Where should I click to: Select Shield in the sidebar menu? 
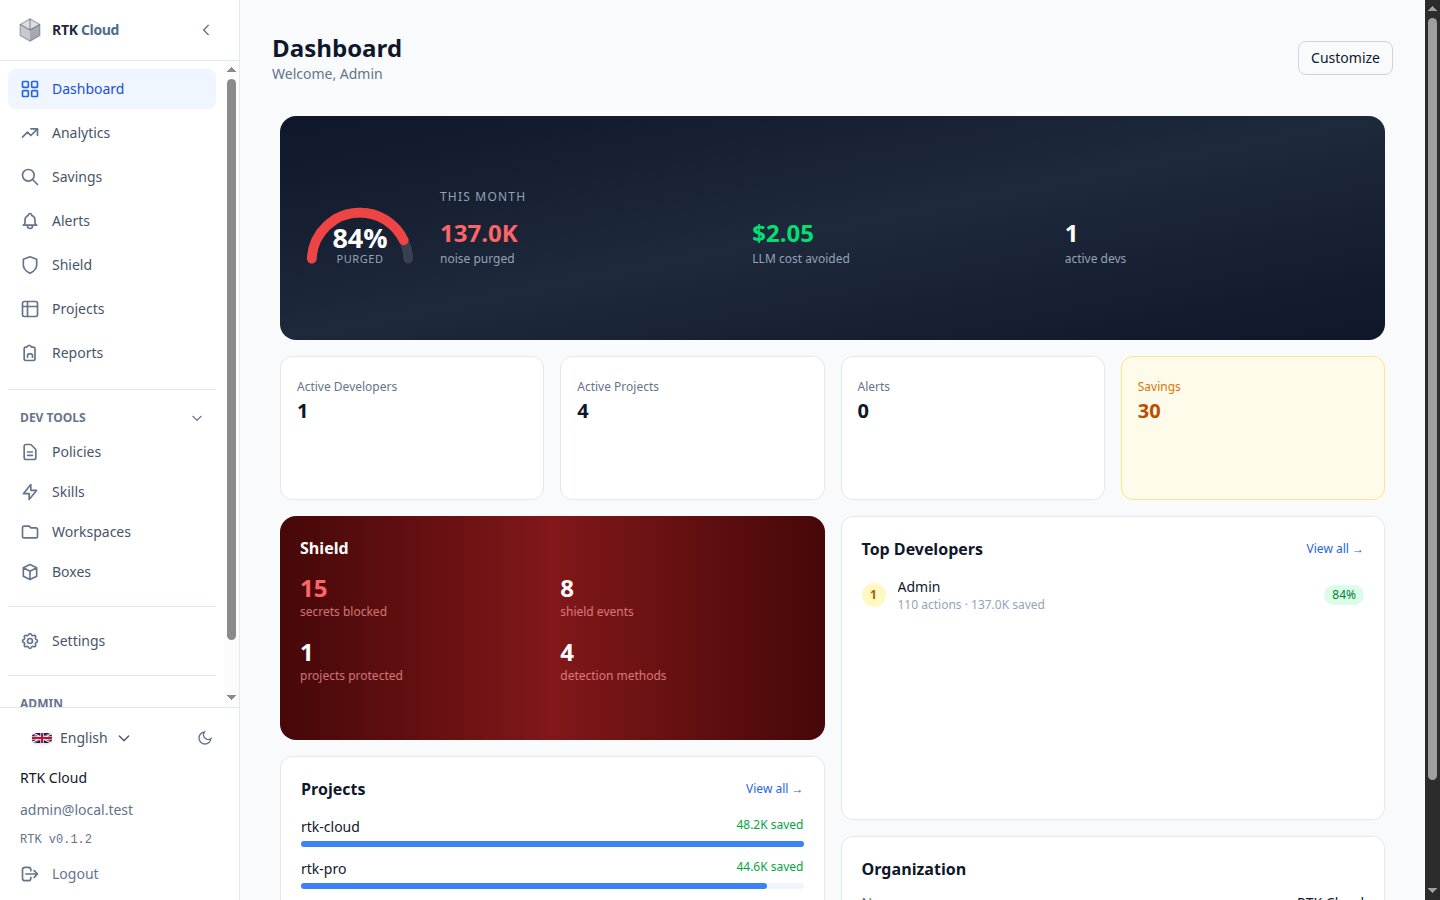pyautogui.click(x=112, y=265)
